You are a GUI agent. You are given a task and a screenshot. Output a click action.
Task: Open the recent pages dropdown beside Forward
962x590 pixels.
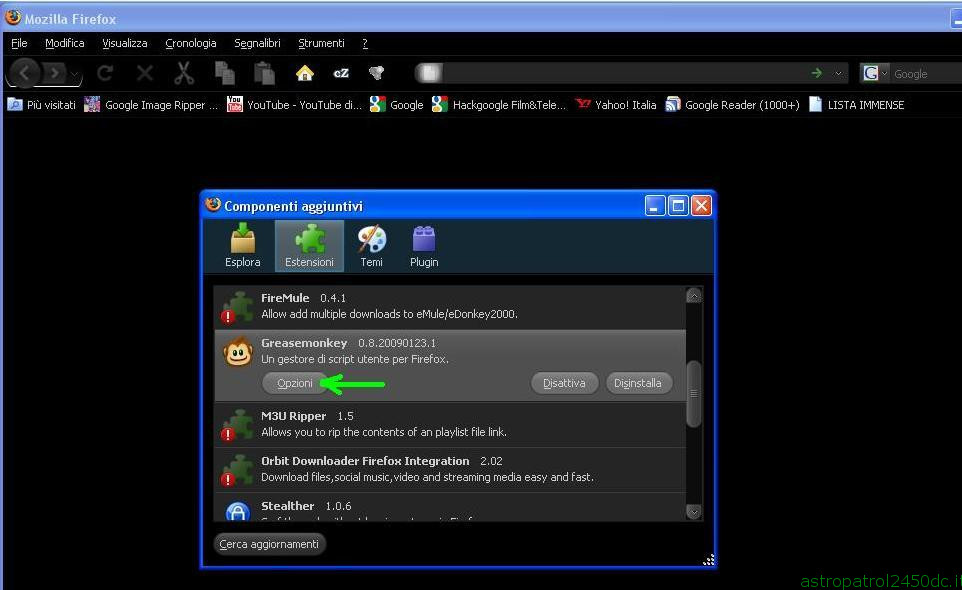(74, 74)
